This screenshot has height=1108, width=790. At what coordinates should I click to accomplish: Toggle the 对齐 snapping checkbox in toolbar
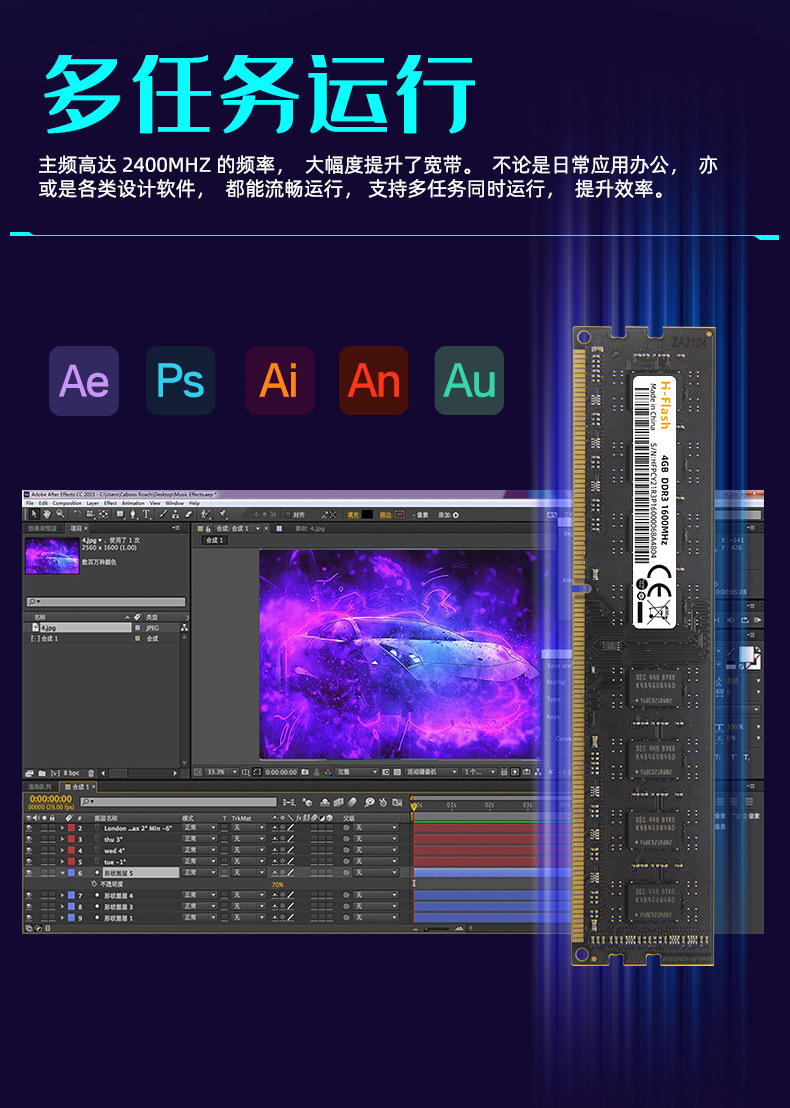288,514
